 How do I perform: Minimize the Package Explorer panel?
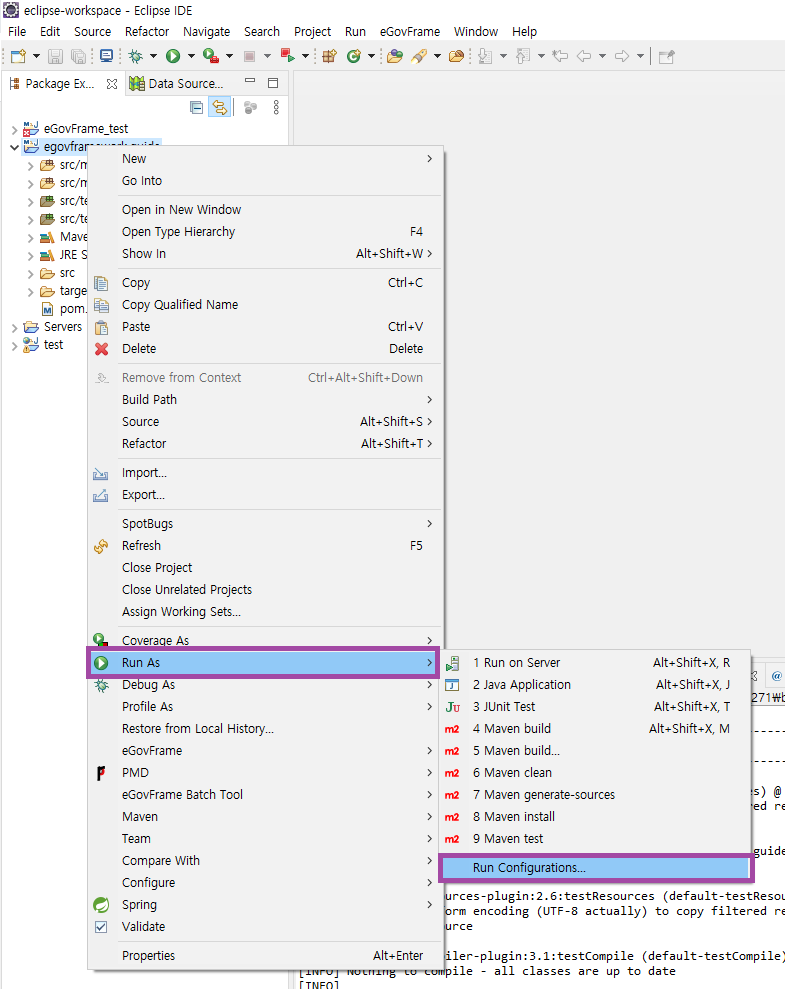pyautogui.click(x=250, y=82)
